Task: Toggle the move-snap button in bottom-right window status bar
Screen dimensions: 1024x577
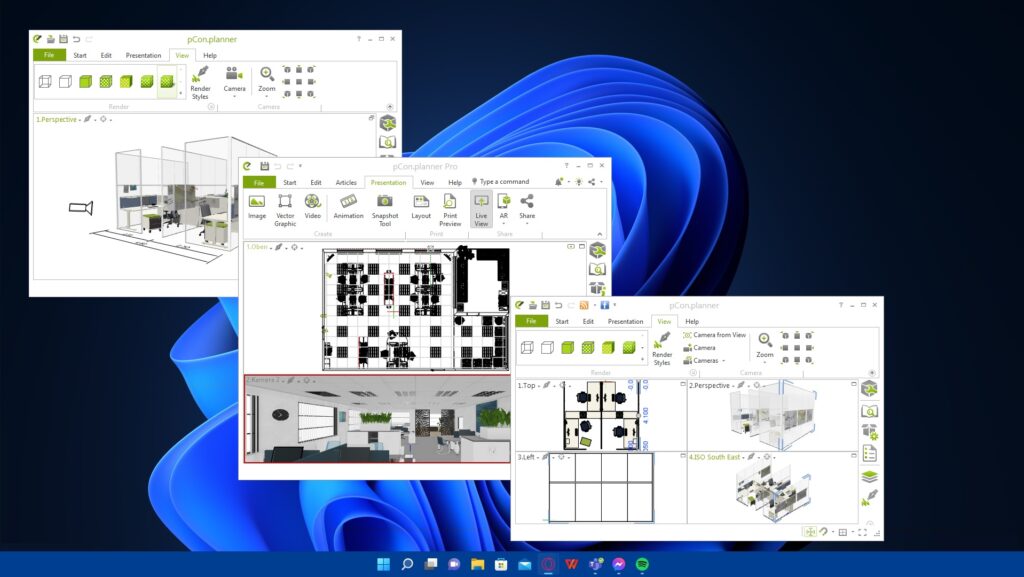Action: [810, 532]
